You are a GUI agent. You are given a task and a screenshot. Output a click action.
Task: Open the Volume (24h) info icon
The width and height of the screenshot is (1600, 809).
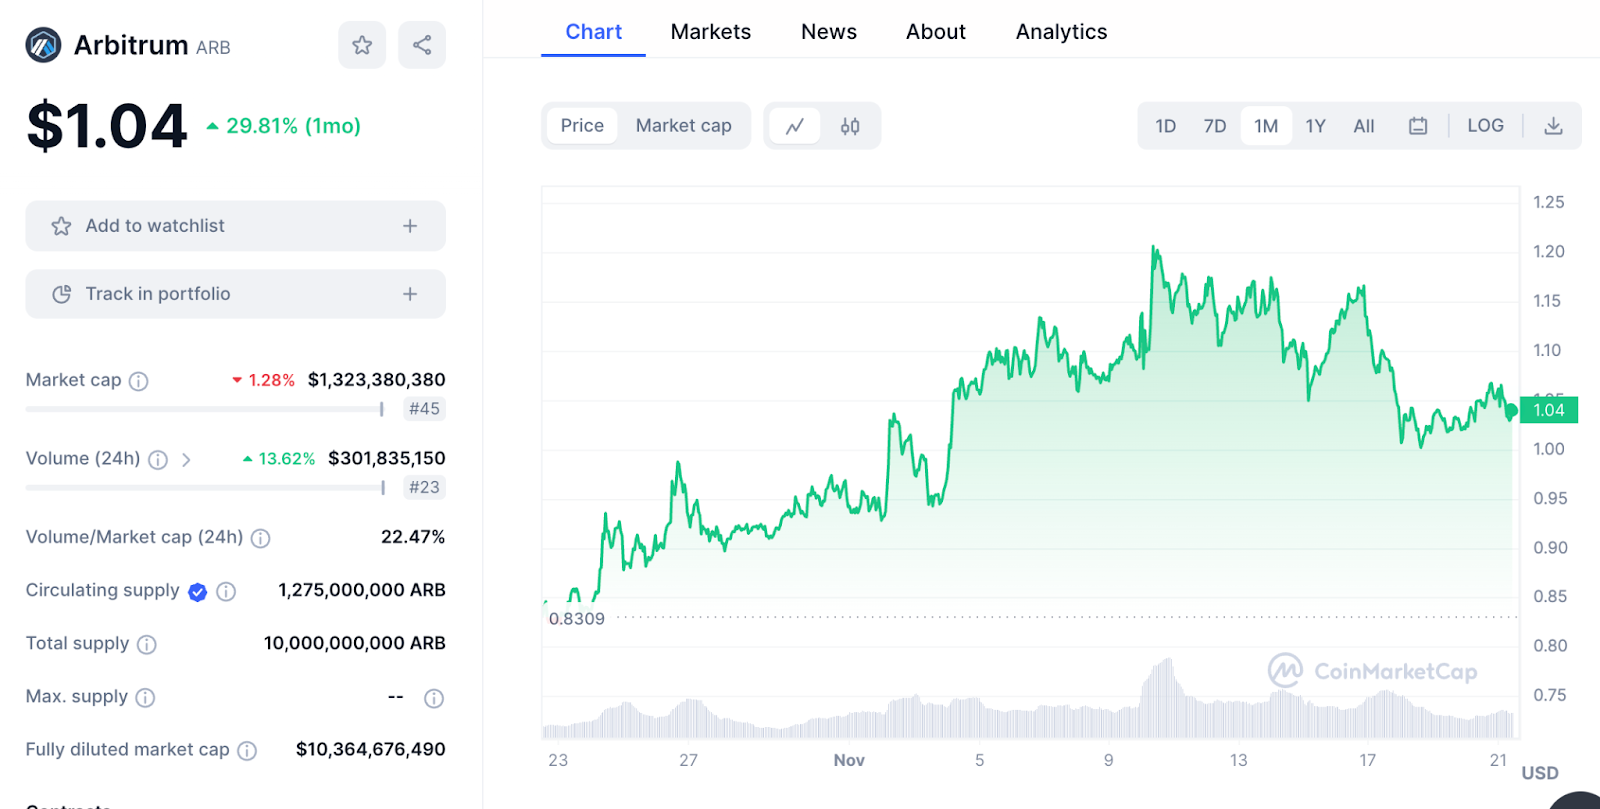tap(158, 460)
